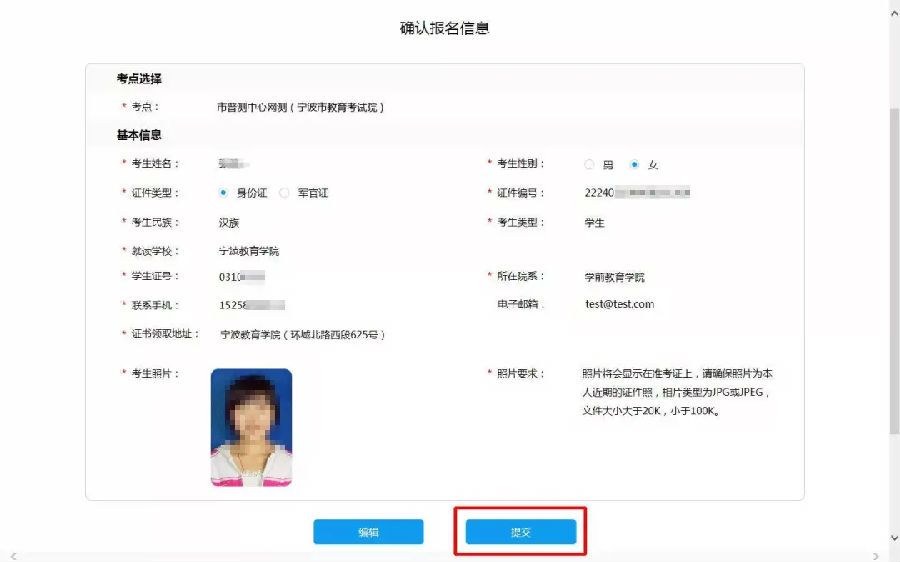The height and width of the screenshot is (562, 900).
Task: Click the candidate ID photo thumbnail
Action: [251, 427]
